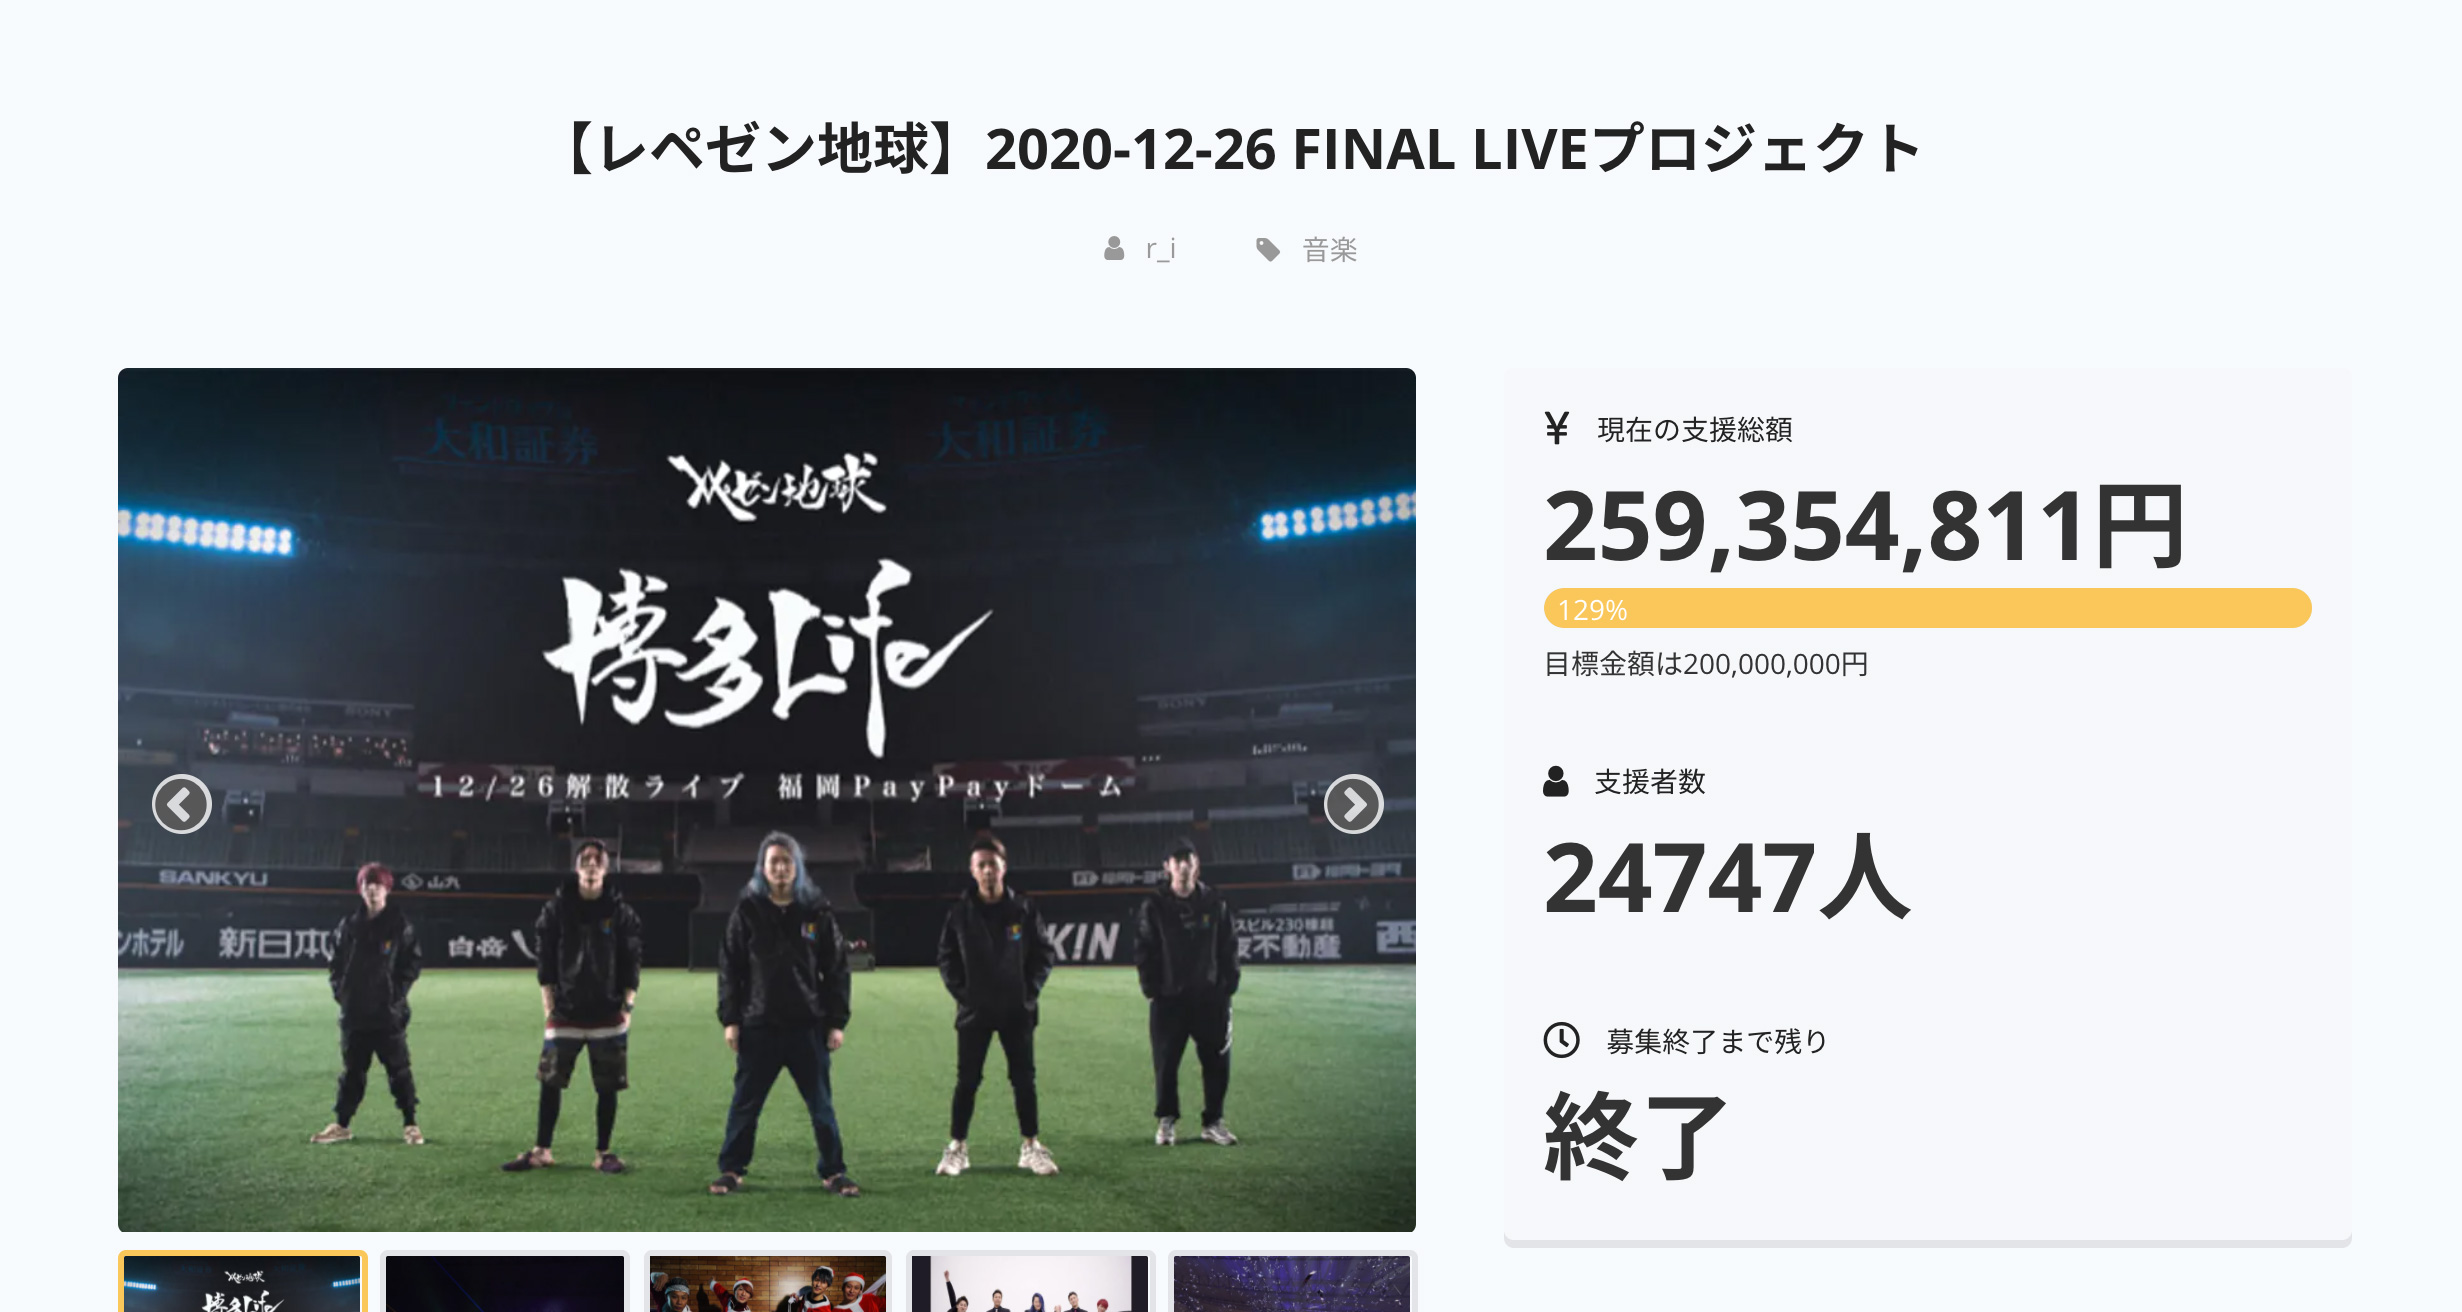Click the yen icon next to 現在の支援総額
Image resolution: width=2462 pixels, height=1312 pixels.
click(x=1556, y=428)
